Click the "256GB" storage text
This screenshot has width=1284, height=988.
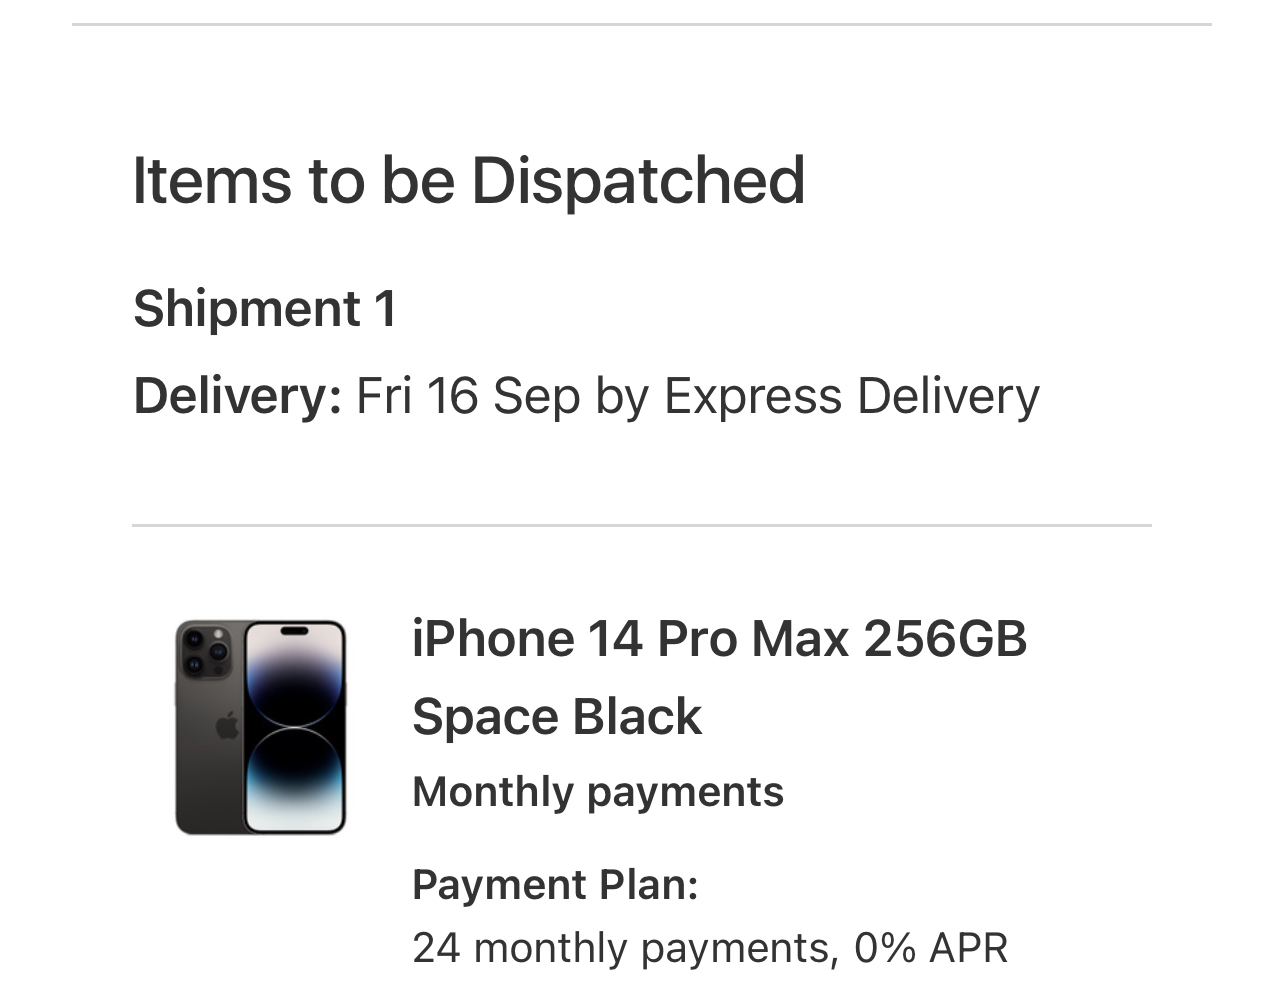945,639
